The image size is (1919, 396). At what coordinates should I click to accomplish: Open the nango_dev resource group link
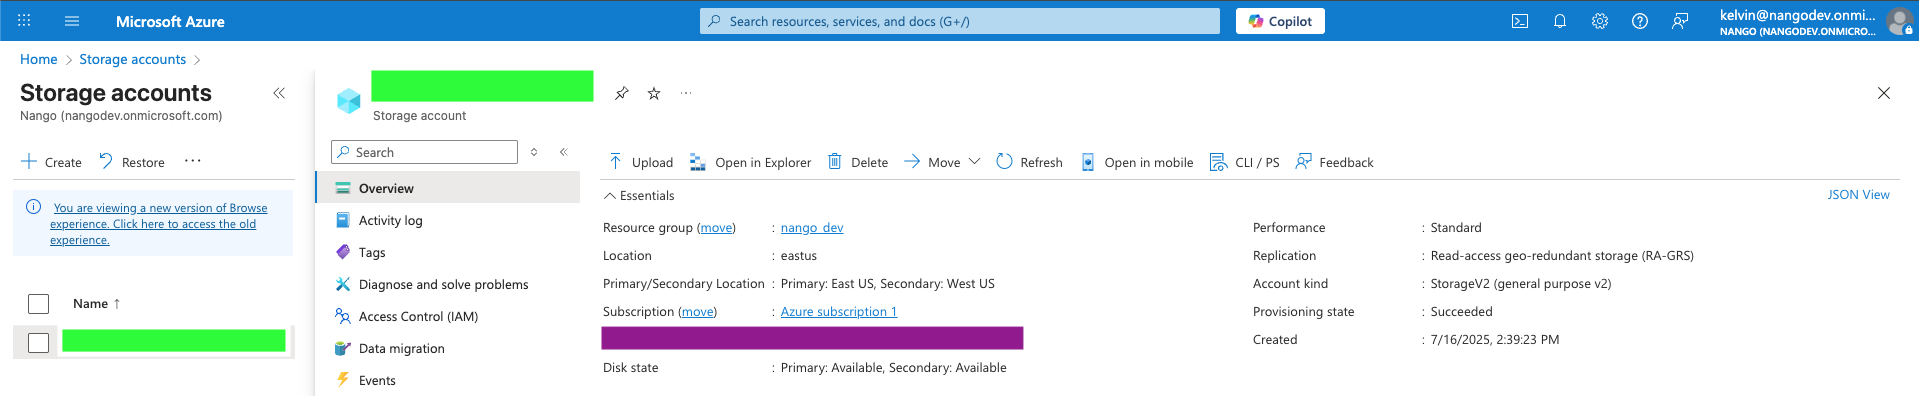tap(812, 228)
